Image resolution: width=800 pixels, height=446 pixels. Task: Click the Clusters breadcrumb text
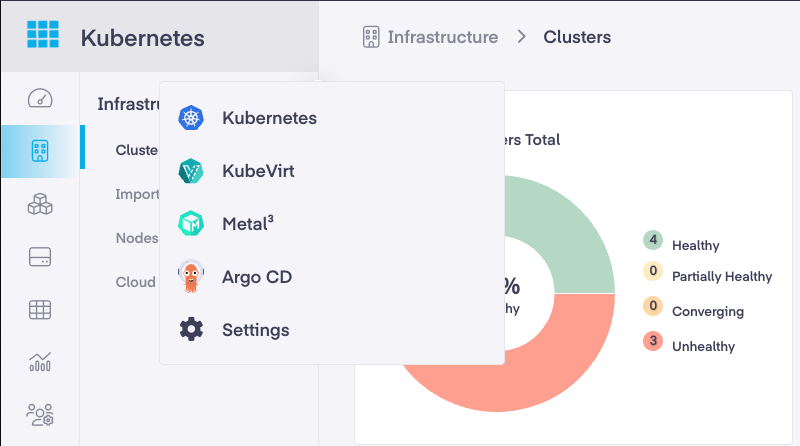577,37
